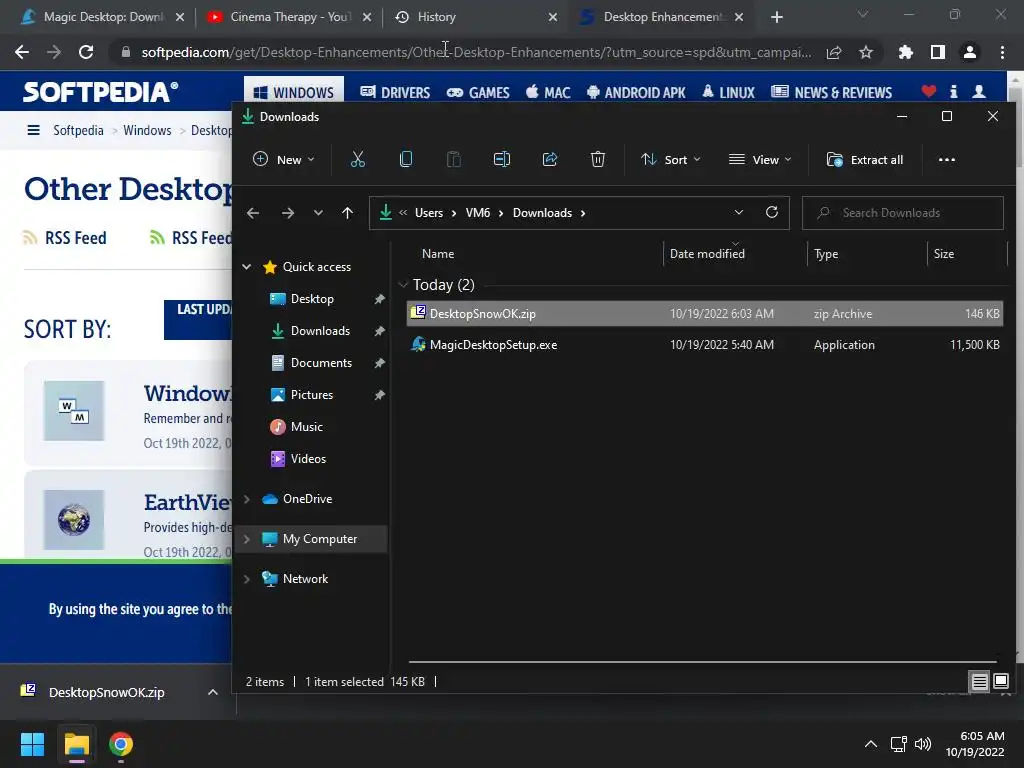The width and height of the screenshot is (1024, 768).
Task: Click the Softpedia heart icon
Action: tap(928, 91)
